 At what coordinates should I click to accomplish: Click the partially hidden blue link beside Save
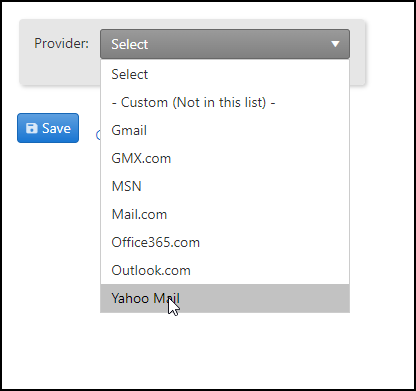coord(98,135)
